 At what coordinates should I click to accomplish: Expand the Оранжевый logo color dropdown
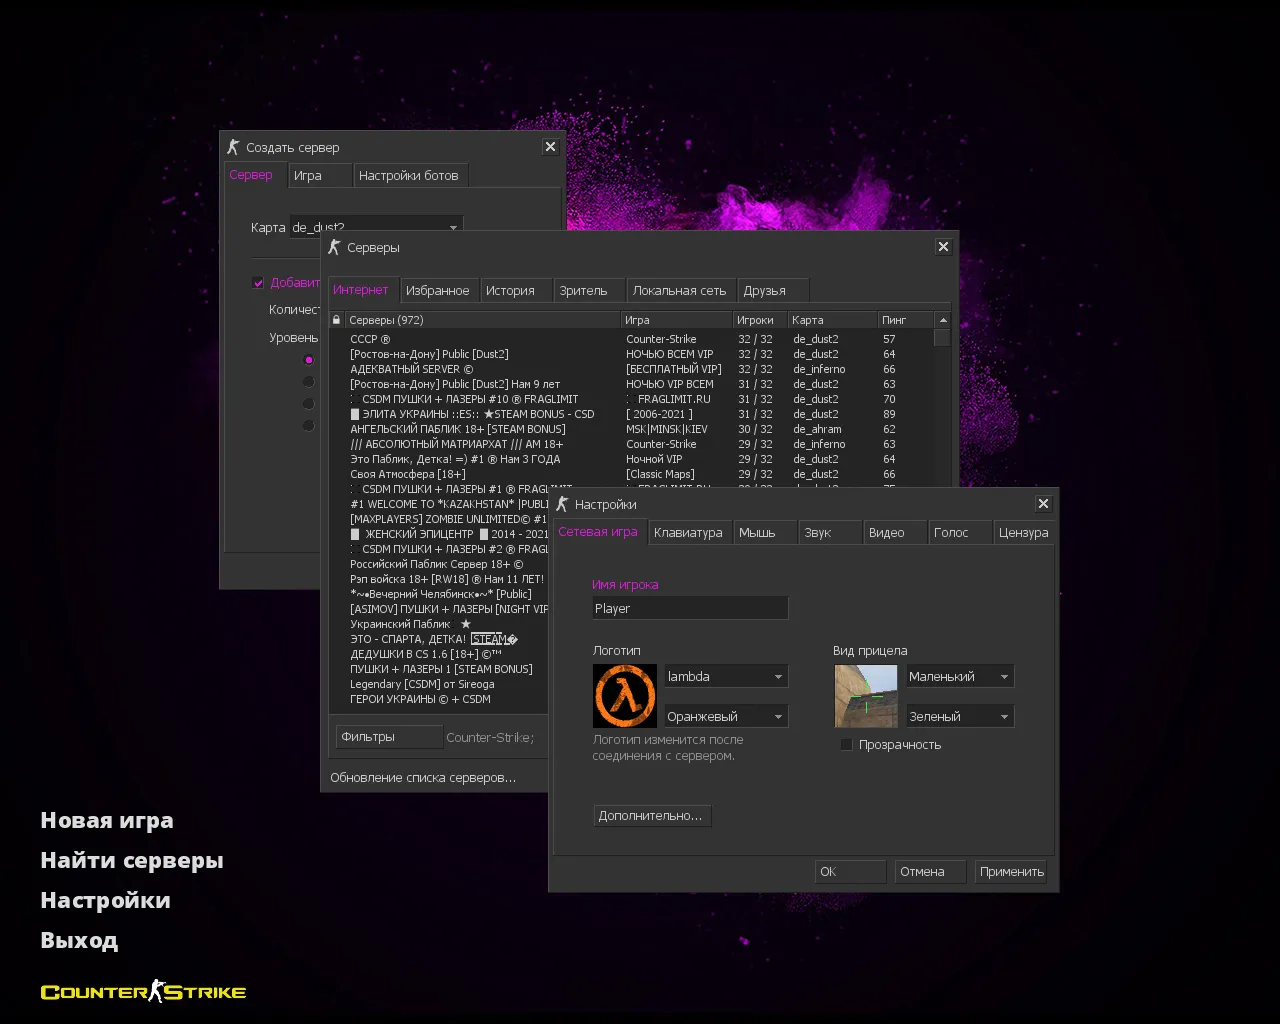726,717
